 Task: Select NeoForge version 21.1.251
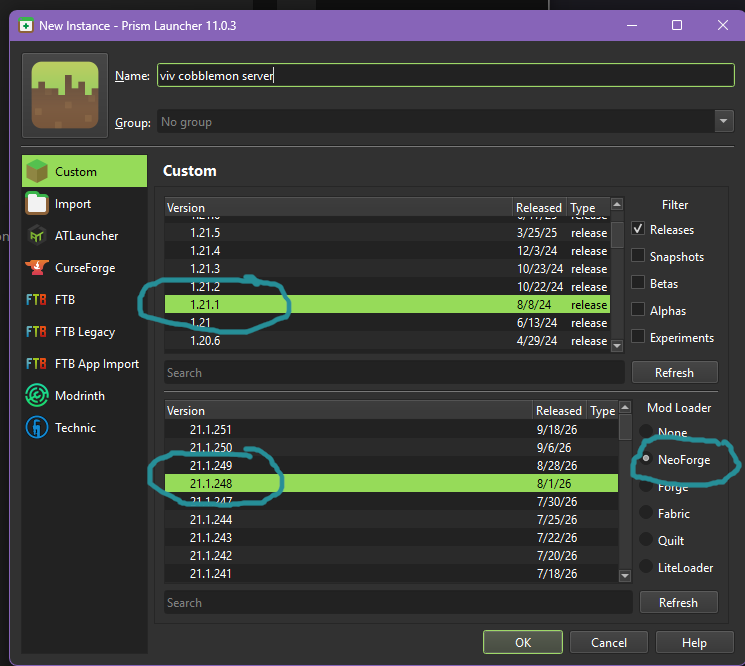pos(392,429)
